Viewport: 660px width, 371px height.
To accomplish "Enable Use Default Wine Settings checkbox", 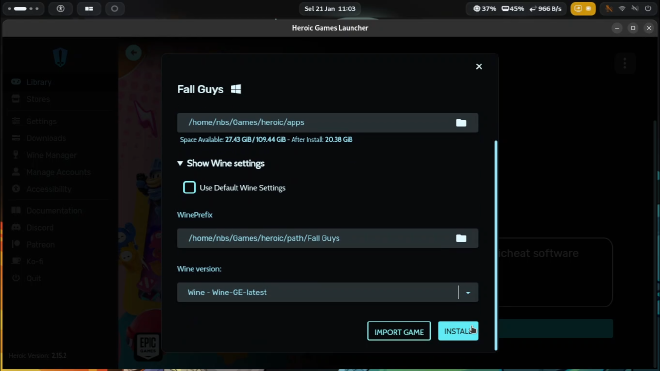I will (189, 187).
